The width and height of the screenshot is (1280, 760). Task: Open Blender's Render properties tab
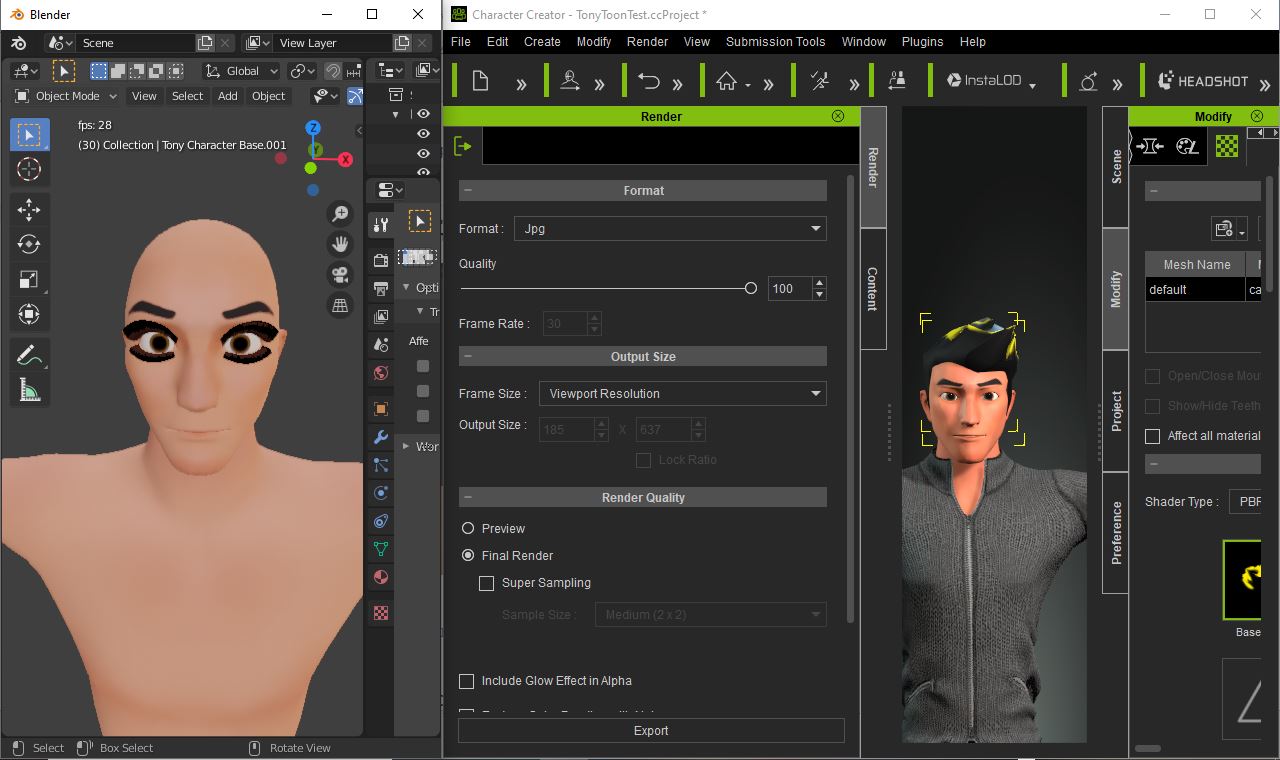click(x=381, y=260)
